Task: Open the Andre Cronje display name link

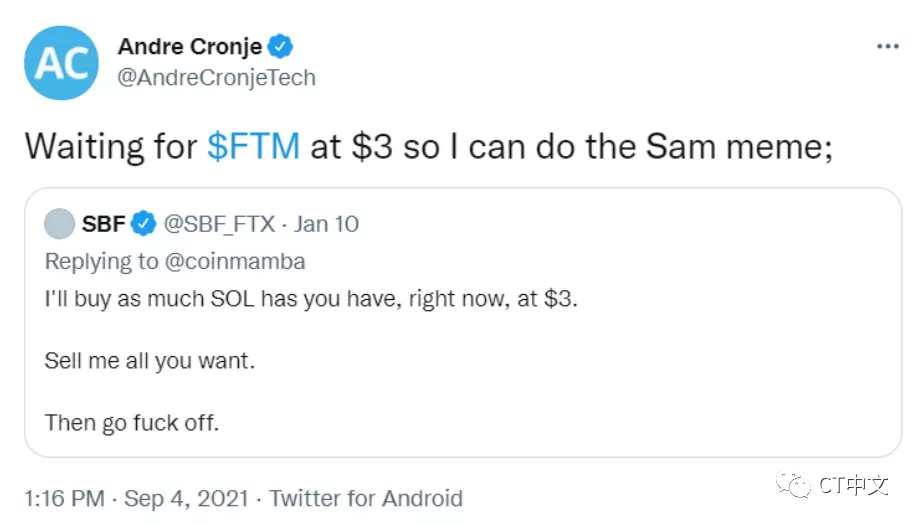Action: pyautogui.click(x=190, y=46)
